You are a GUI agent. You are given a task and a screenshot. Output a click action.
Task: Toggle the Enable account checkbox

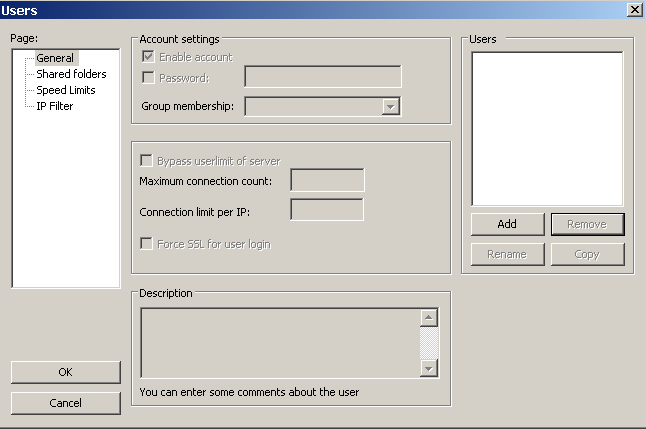point(148,57)
